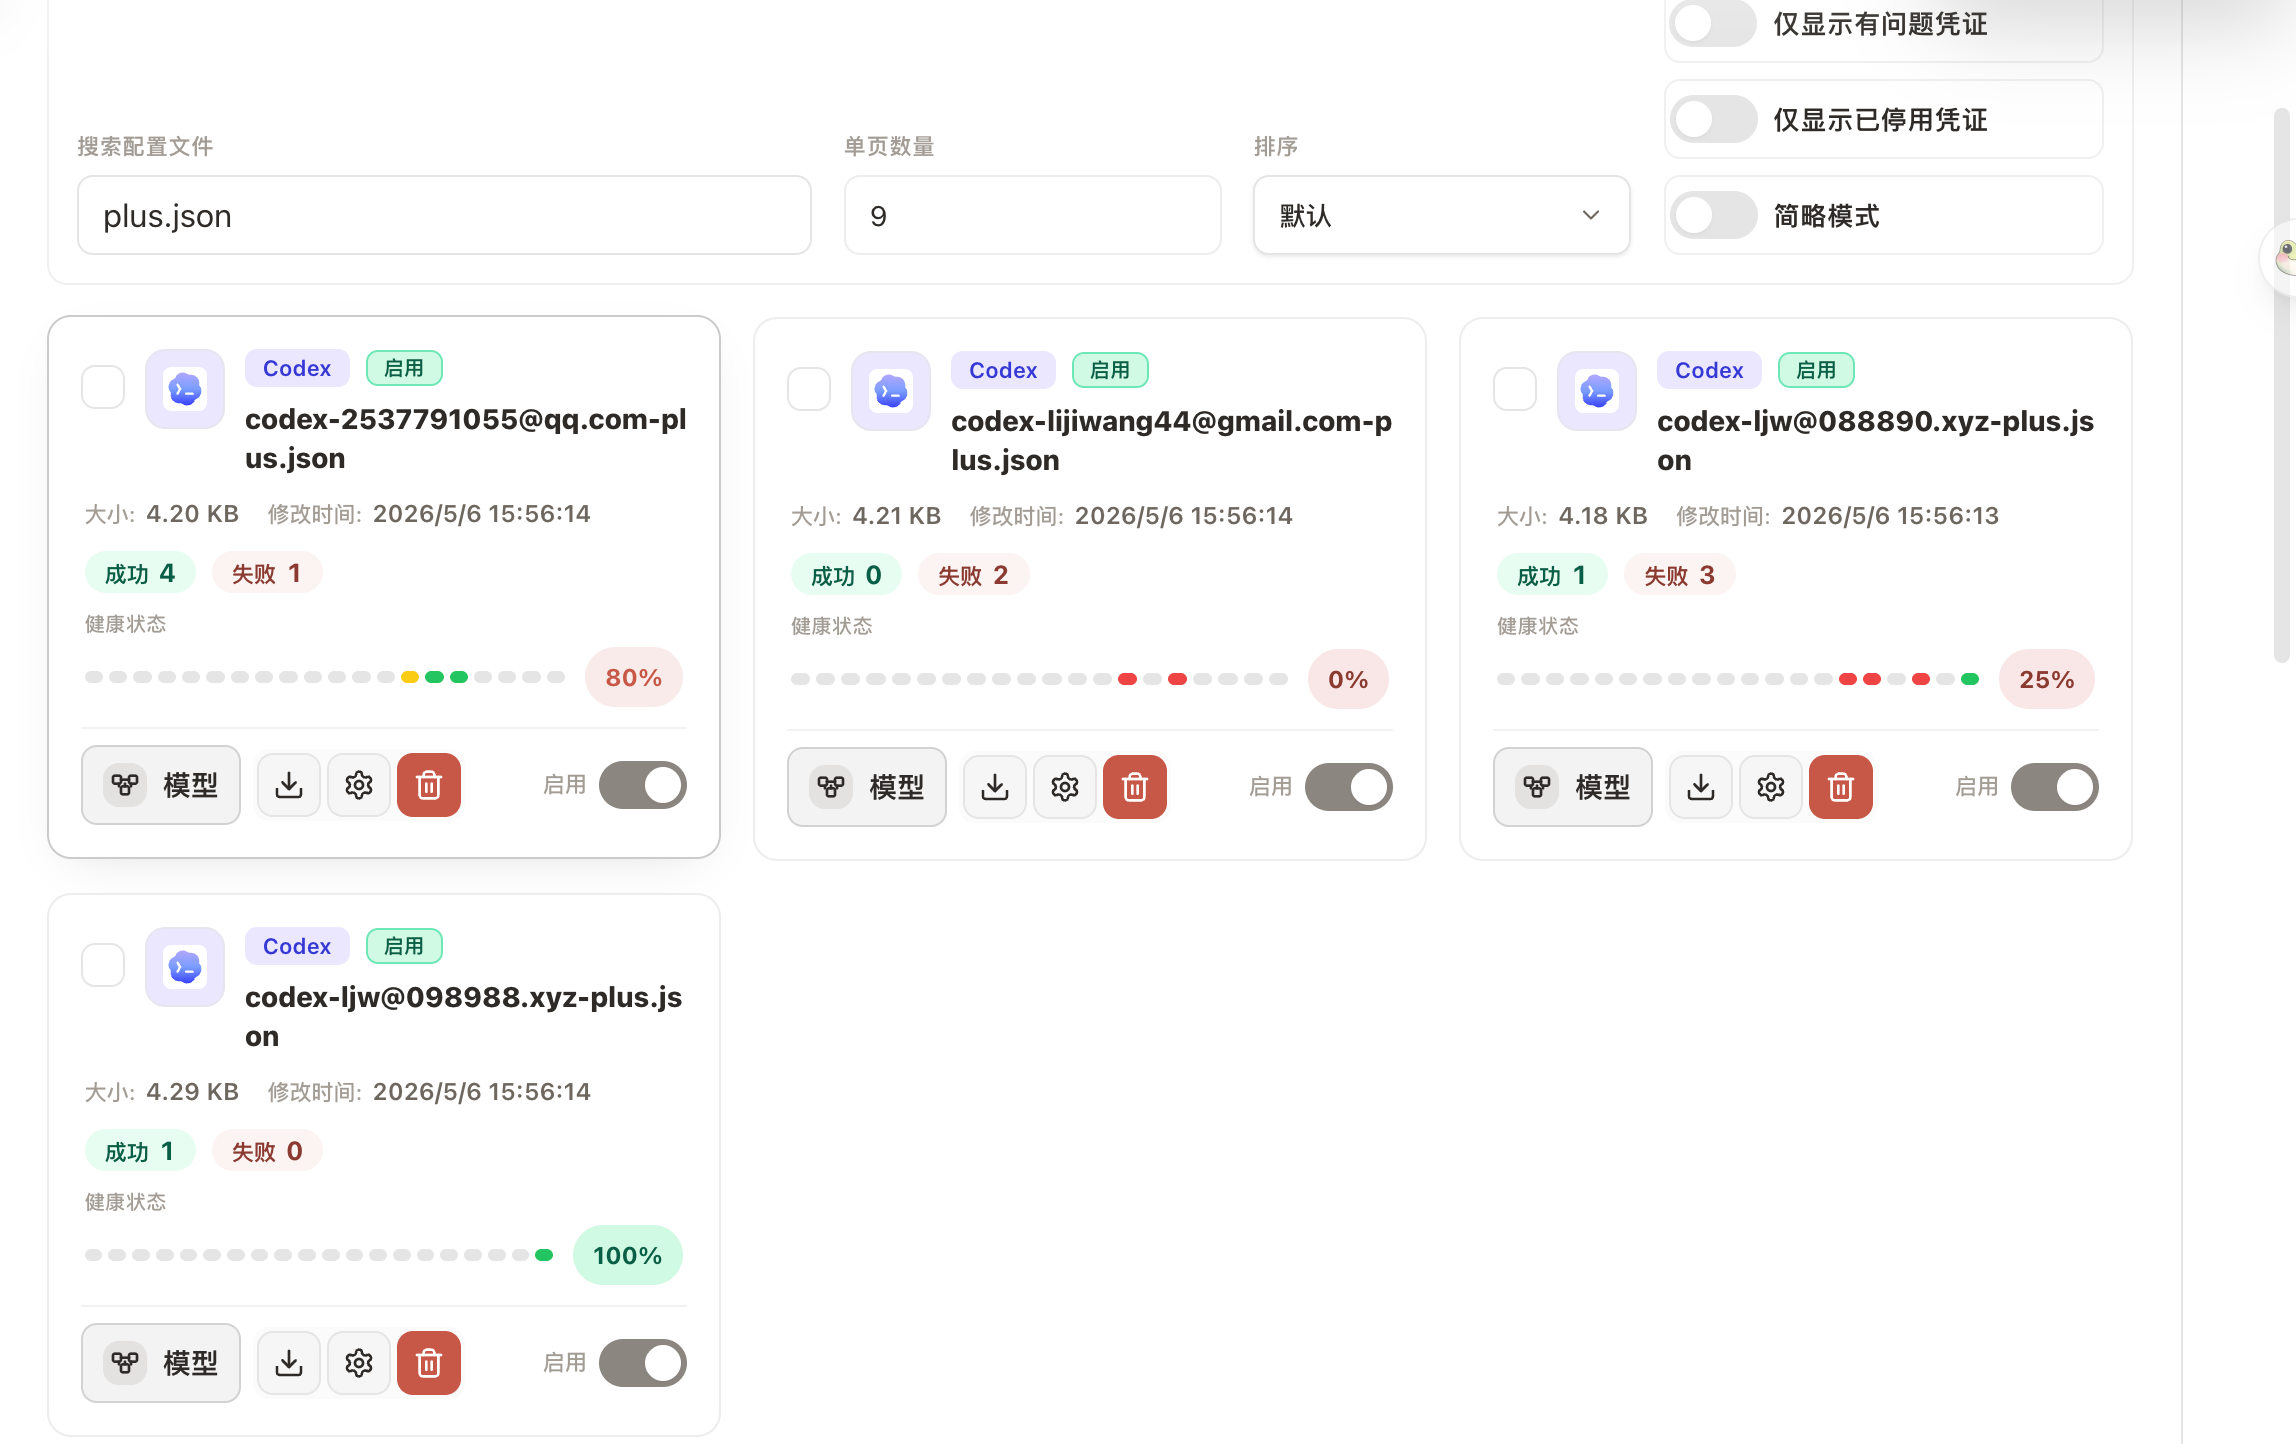Screen dimensions: 2296x1448
Task: Delete the codex-lijiwang44@gmail.com-plus.json credential
Action: (x=1135, y=787)
